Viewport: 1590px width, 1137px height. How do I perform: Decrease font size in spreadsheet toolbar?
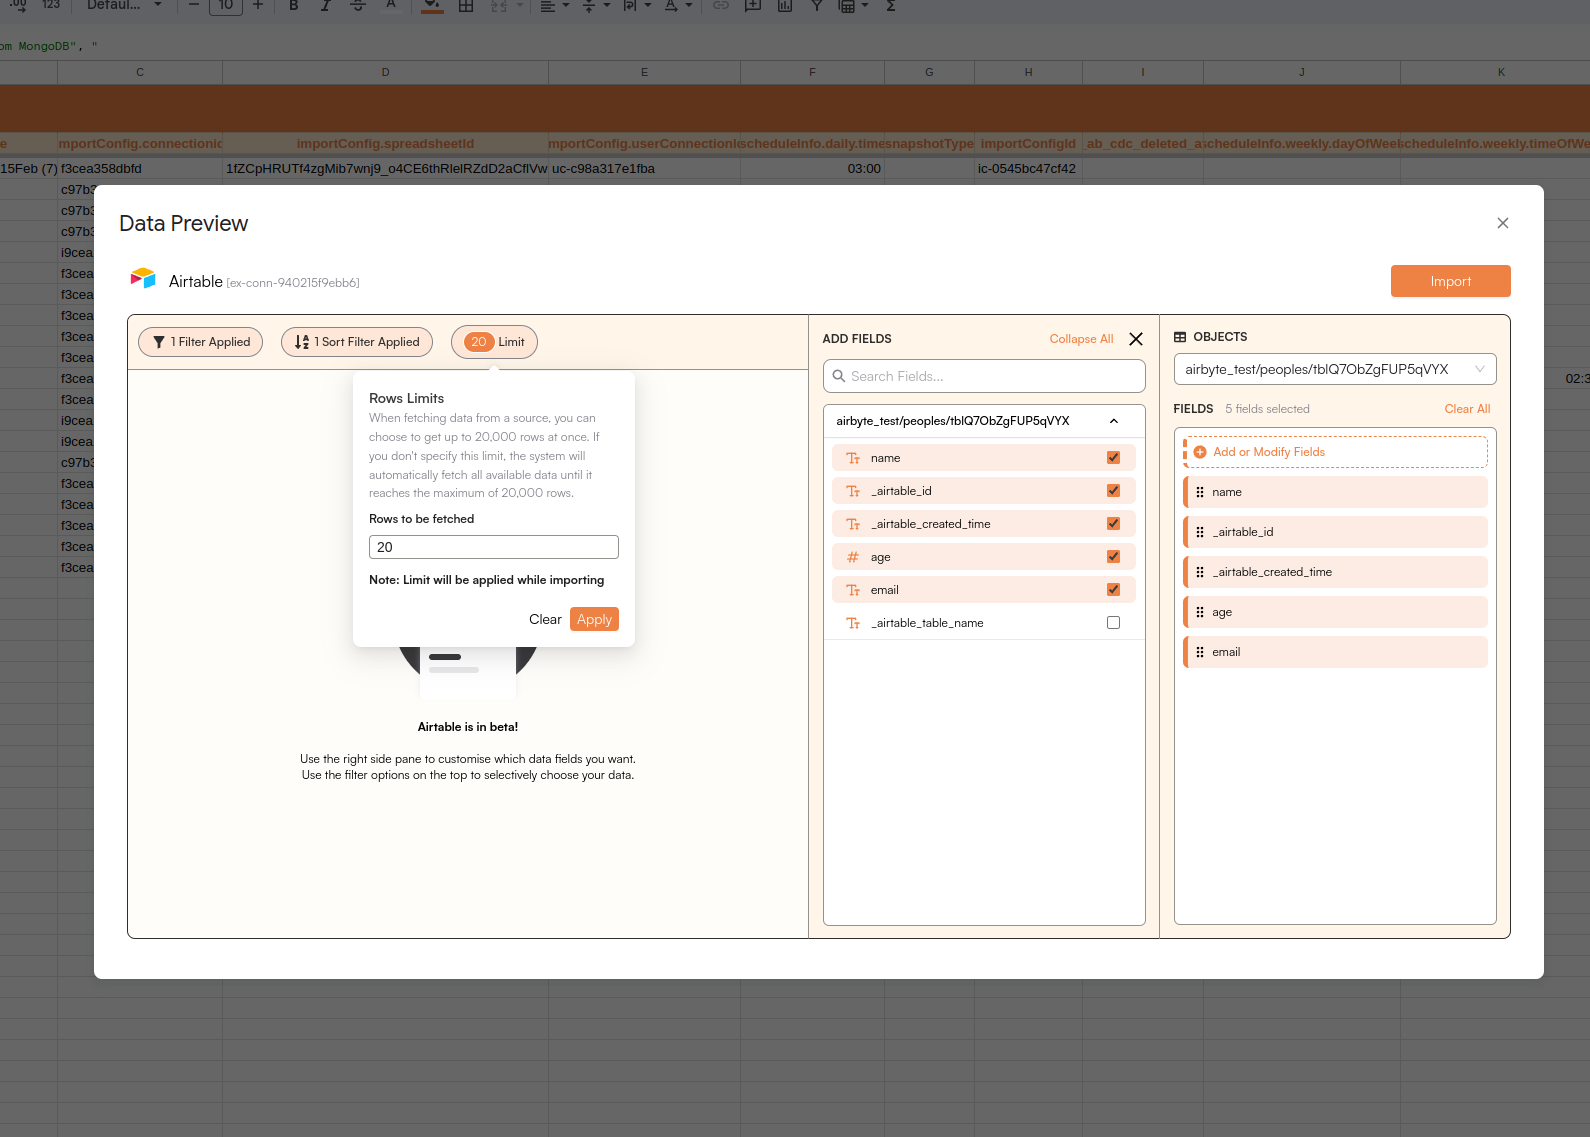click(x=194, y=5)
